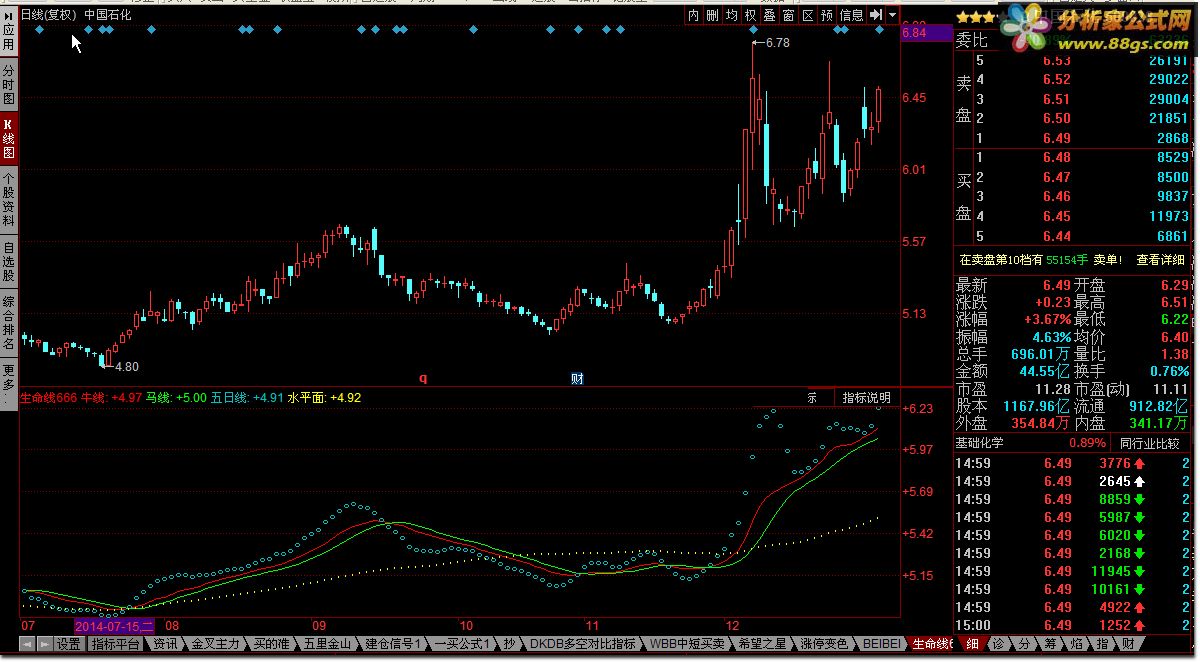Click the 卖单! link
This screenshot has height=662, width=1200.
pos(1109,260)
